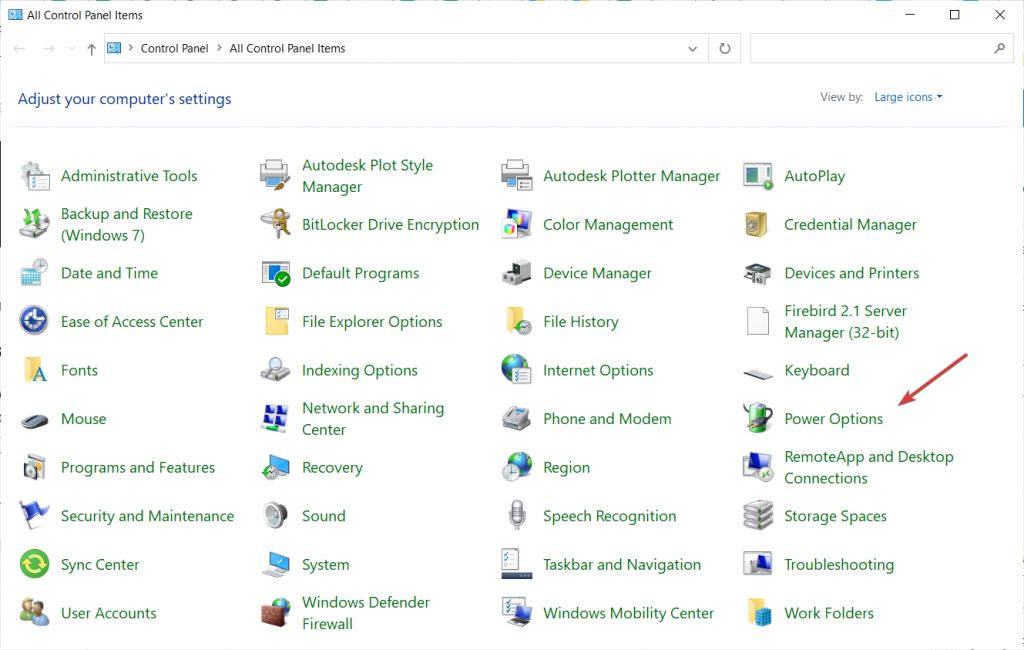Click the Device Manager icon
The image size is (1024, 650).
click(517, 273)
